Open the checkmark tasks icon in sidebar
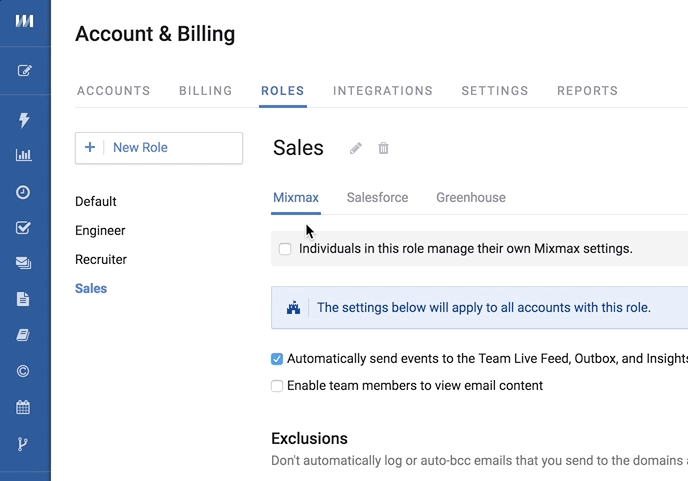This screenshot has width=688, height=481. click(24, 227)
